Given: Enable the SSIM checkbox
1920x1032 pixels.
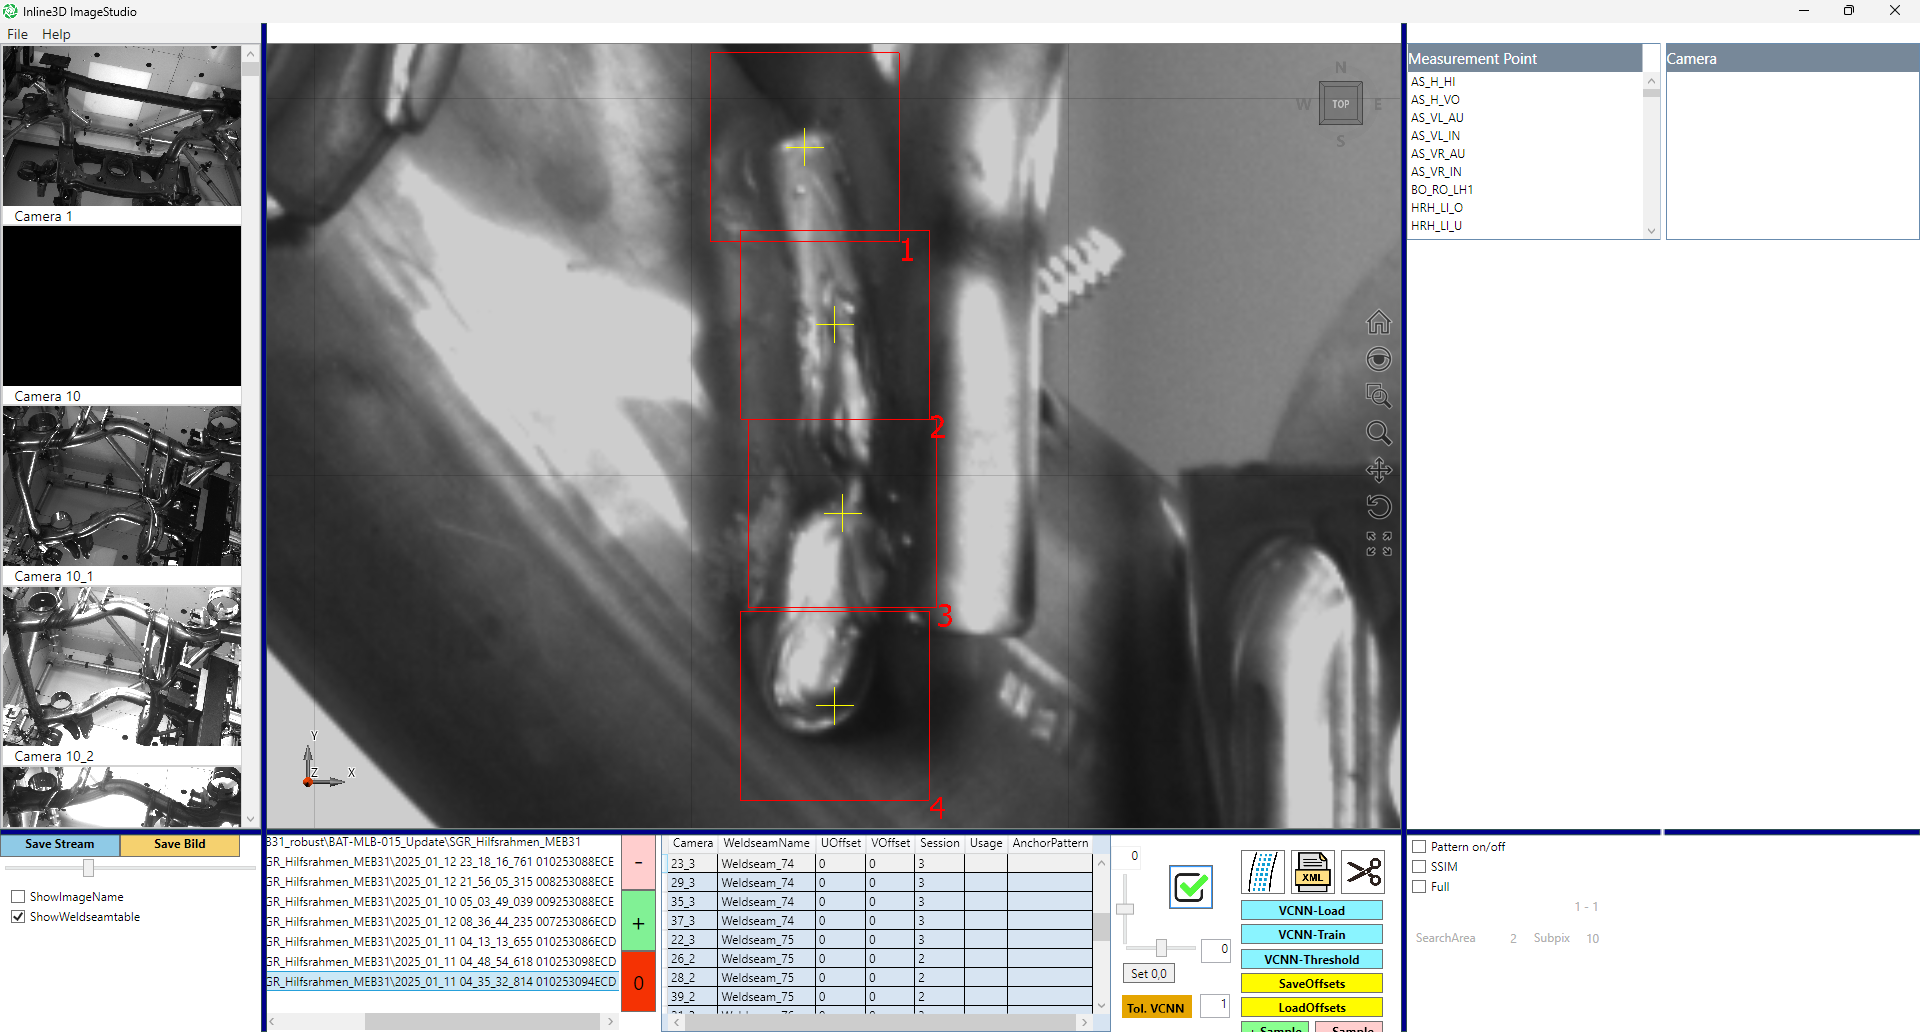Looking at the screenshot, I should (1419, 867).
